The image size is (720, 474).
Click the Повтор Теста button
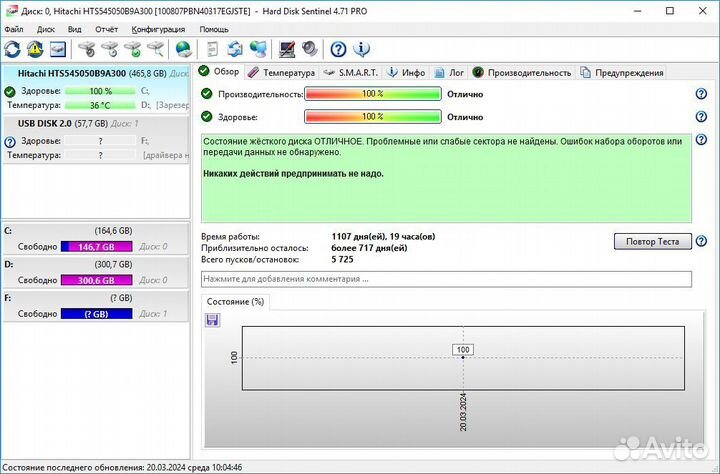[x=652, y=241]
